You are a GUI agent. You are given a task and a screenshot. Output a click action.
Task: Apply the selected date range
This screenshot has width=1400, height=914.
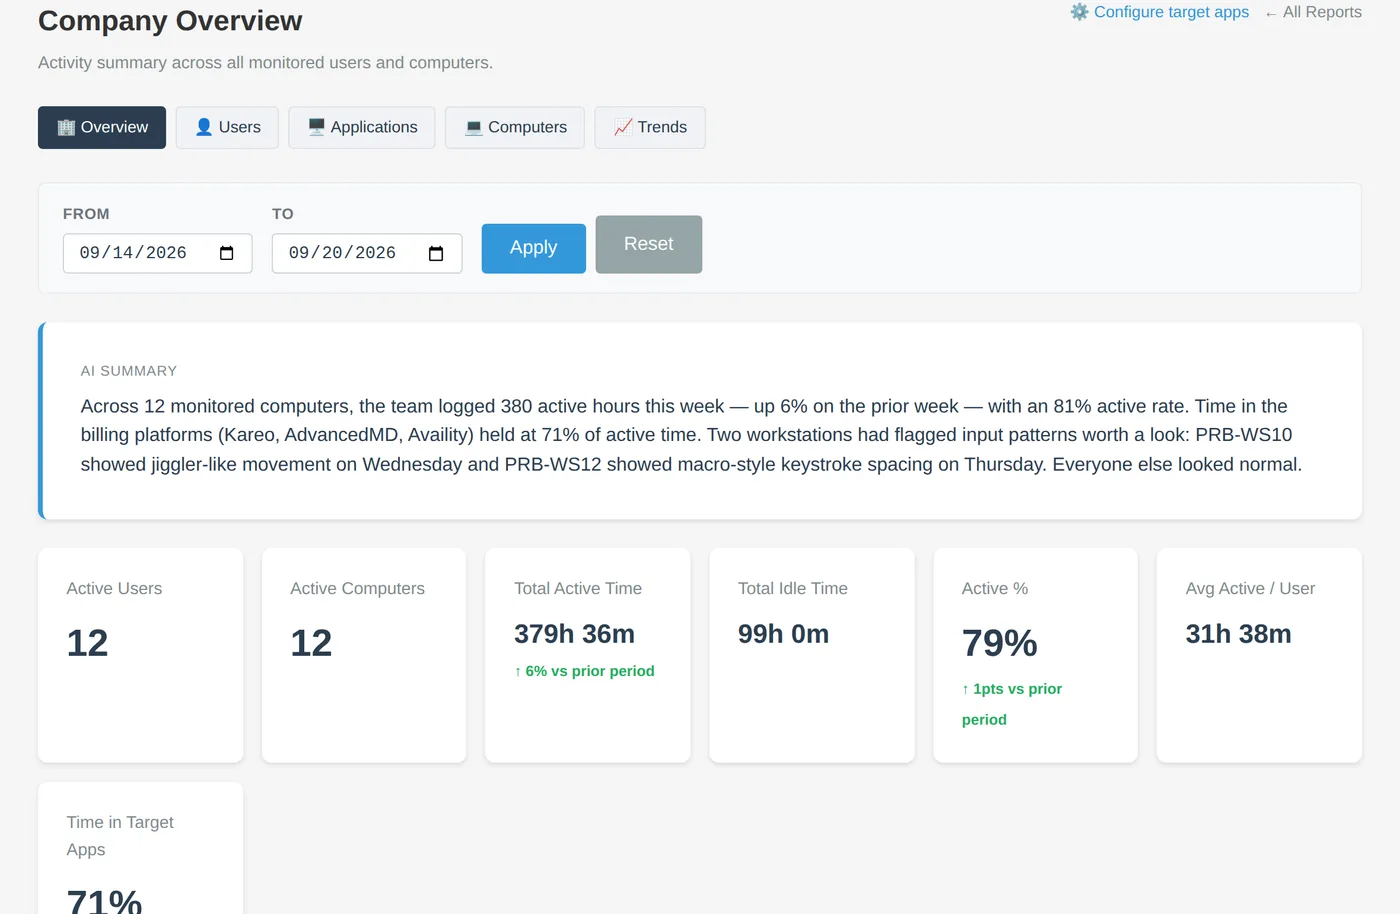[x=534, y=248]
